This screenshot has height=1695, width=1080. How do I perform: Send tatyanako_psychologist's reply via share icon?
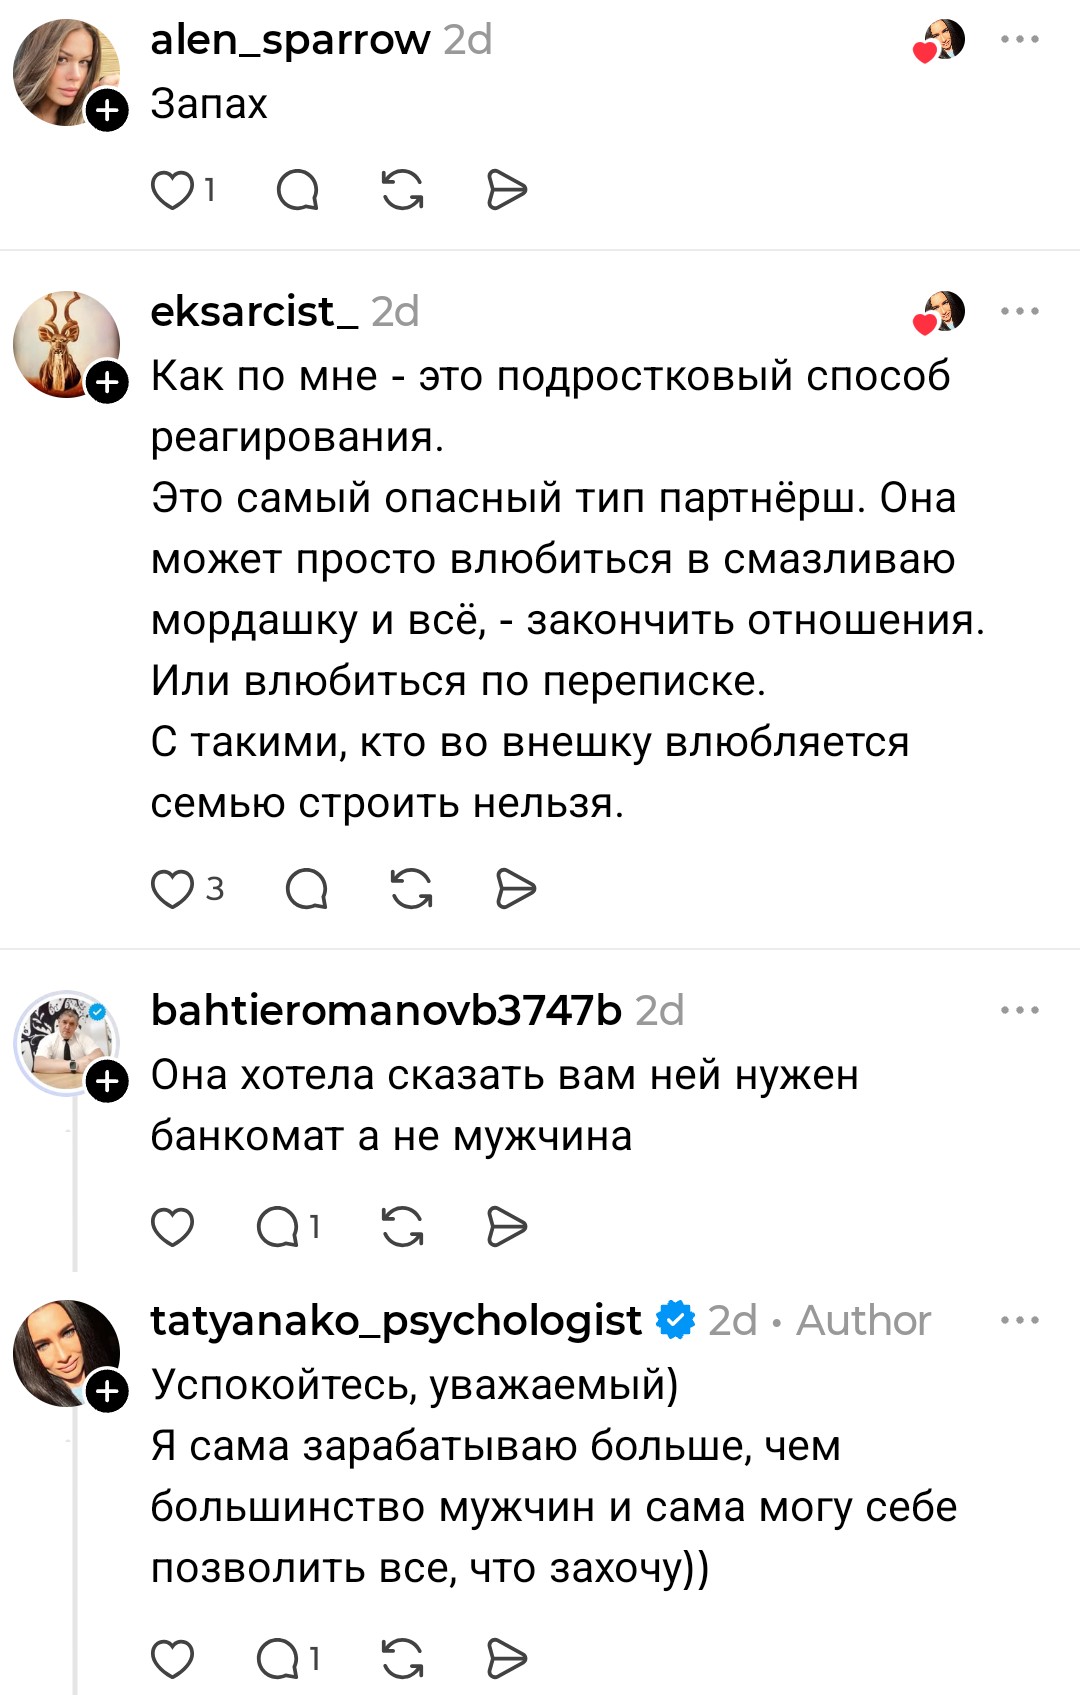click(506, 1660)
